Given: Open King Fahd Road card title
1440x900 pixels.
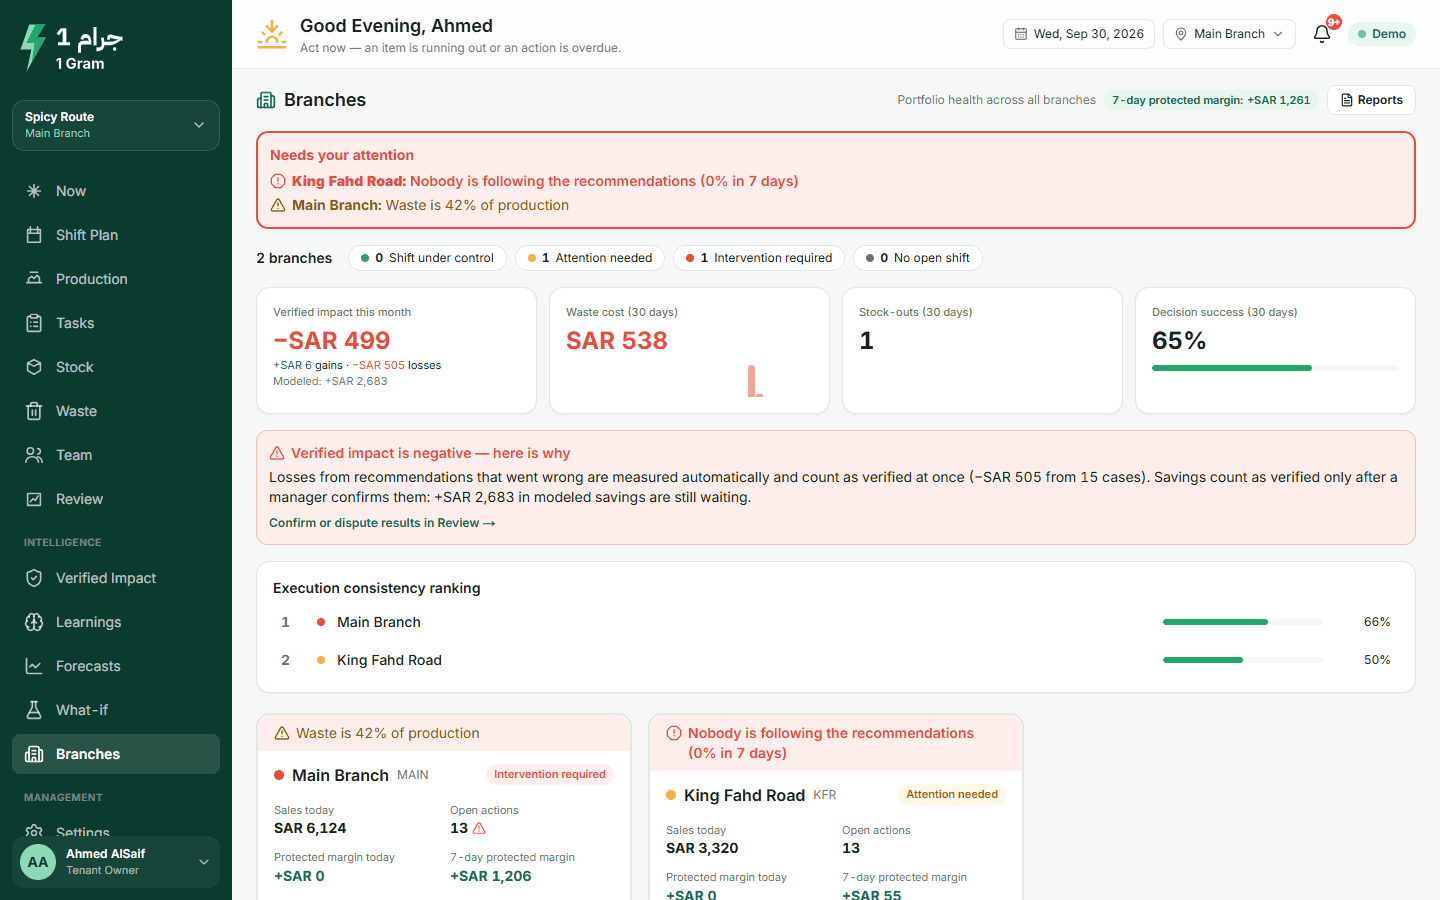Looking at the screenshot, I should (x=744, y=795).
